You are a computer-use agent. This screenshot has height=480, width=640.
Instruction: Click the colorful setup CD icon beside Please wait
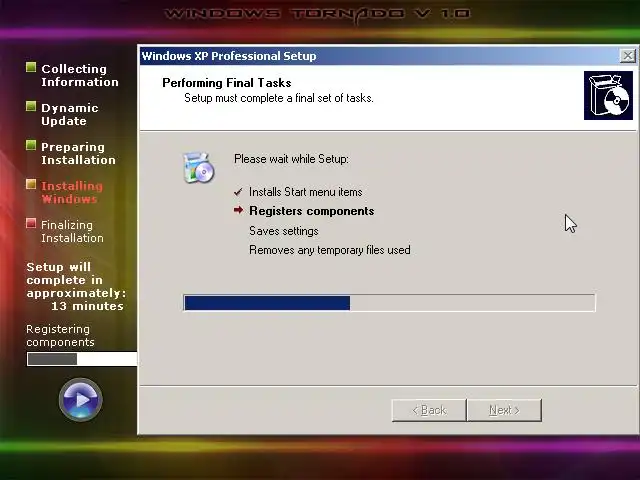[x=198, y=167]
